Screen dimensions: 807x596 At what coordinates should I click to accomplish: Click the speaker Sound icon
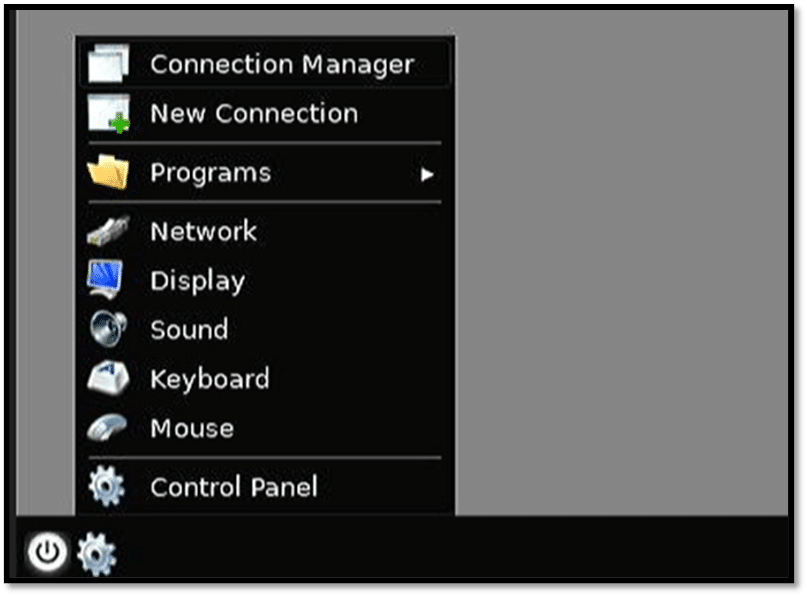pyautogui.click(x=108, y=329)
